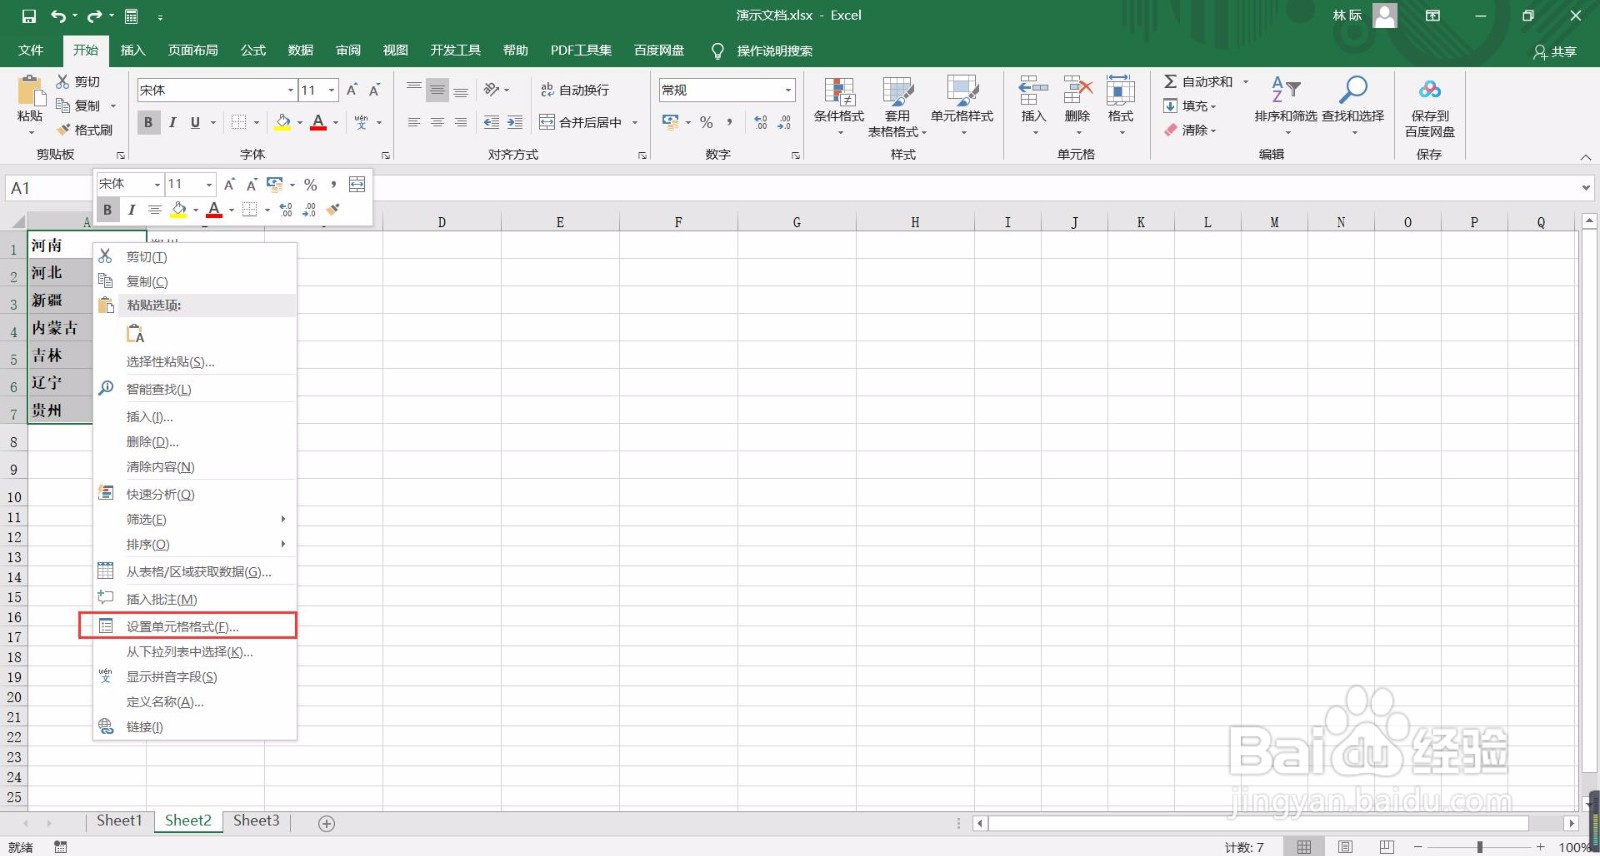Open the File (文件) tab
The width and height of the screenshot is (1600, 856).
coord(31,50)
